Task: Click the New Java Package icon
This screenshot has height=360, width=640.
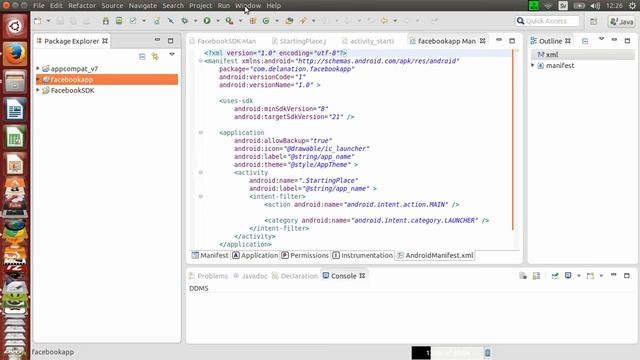Action: coord(253,21)
